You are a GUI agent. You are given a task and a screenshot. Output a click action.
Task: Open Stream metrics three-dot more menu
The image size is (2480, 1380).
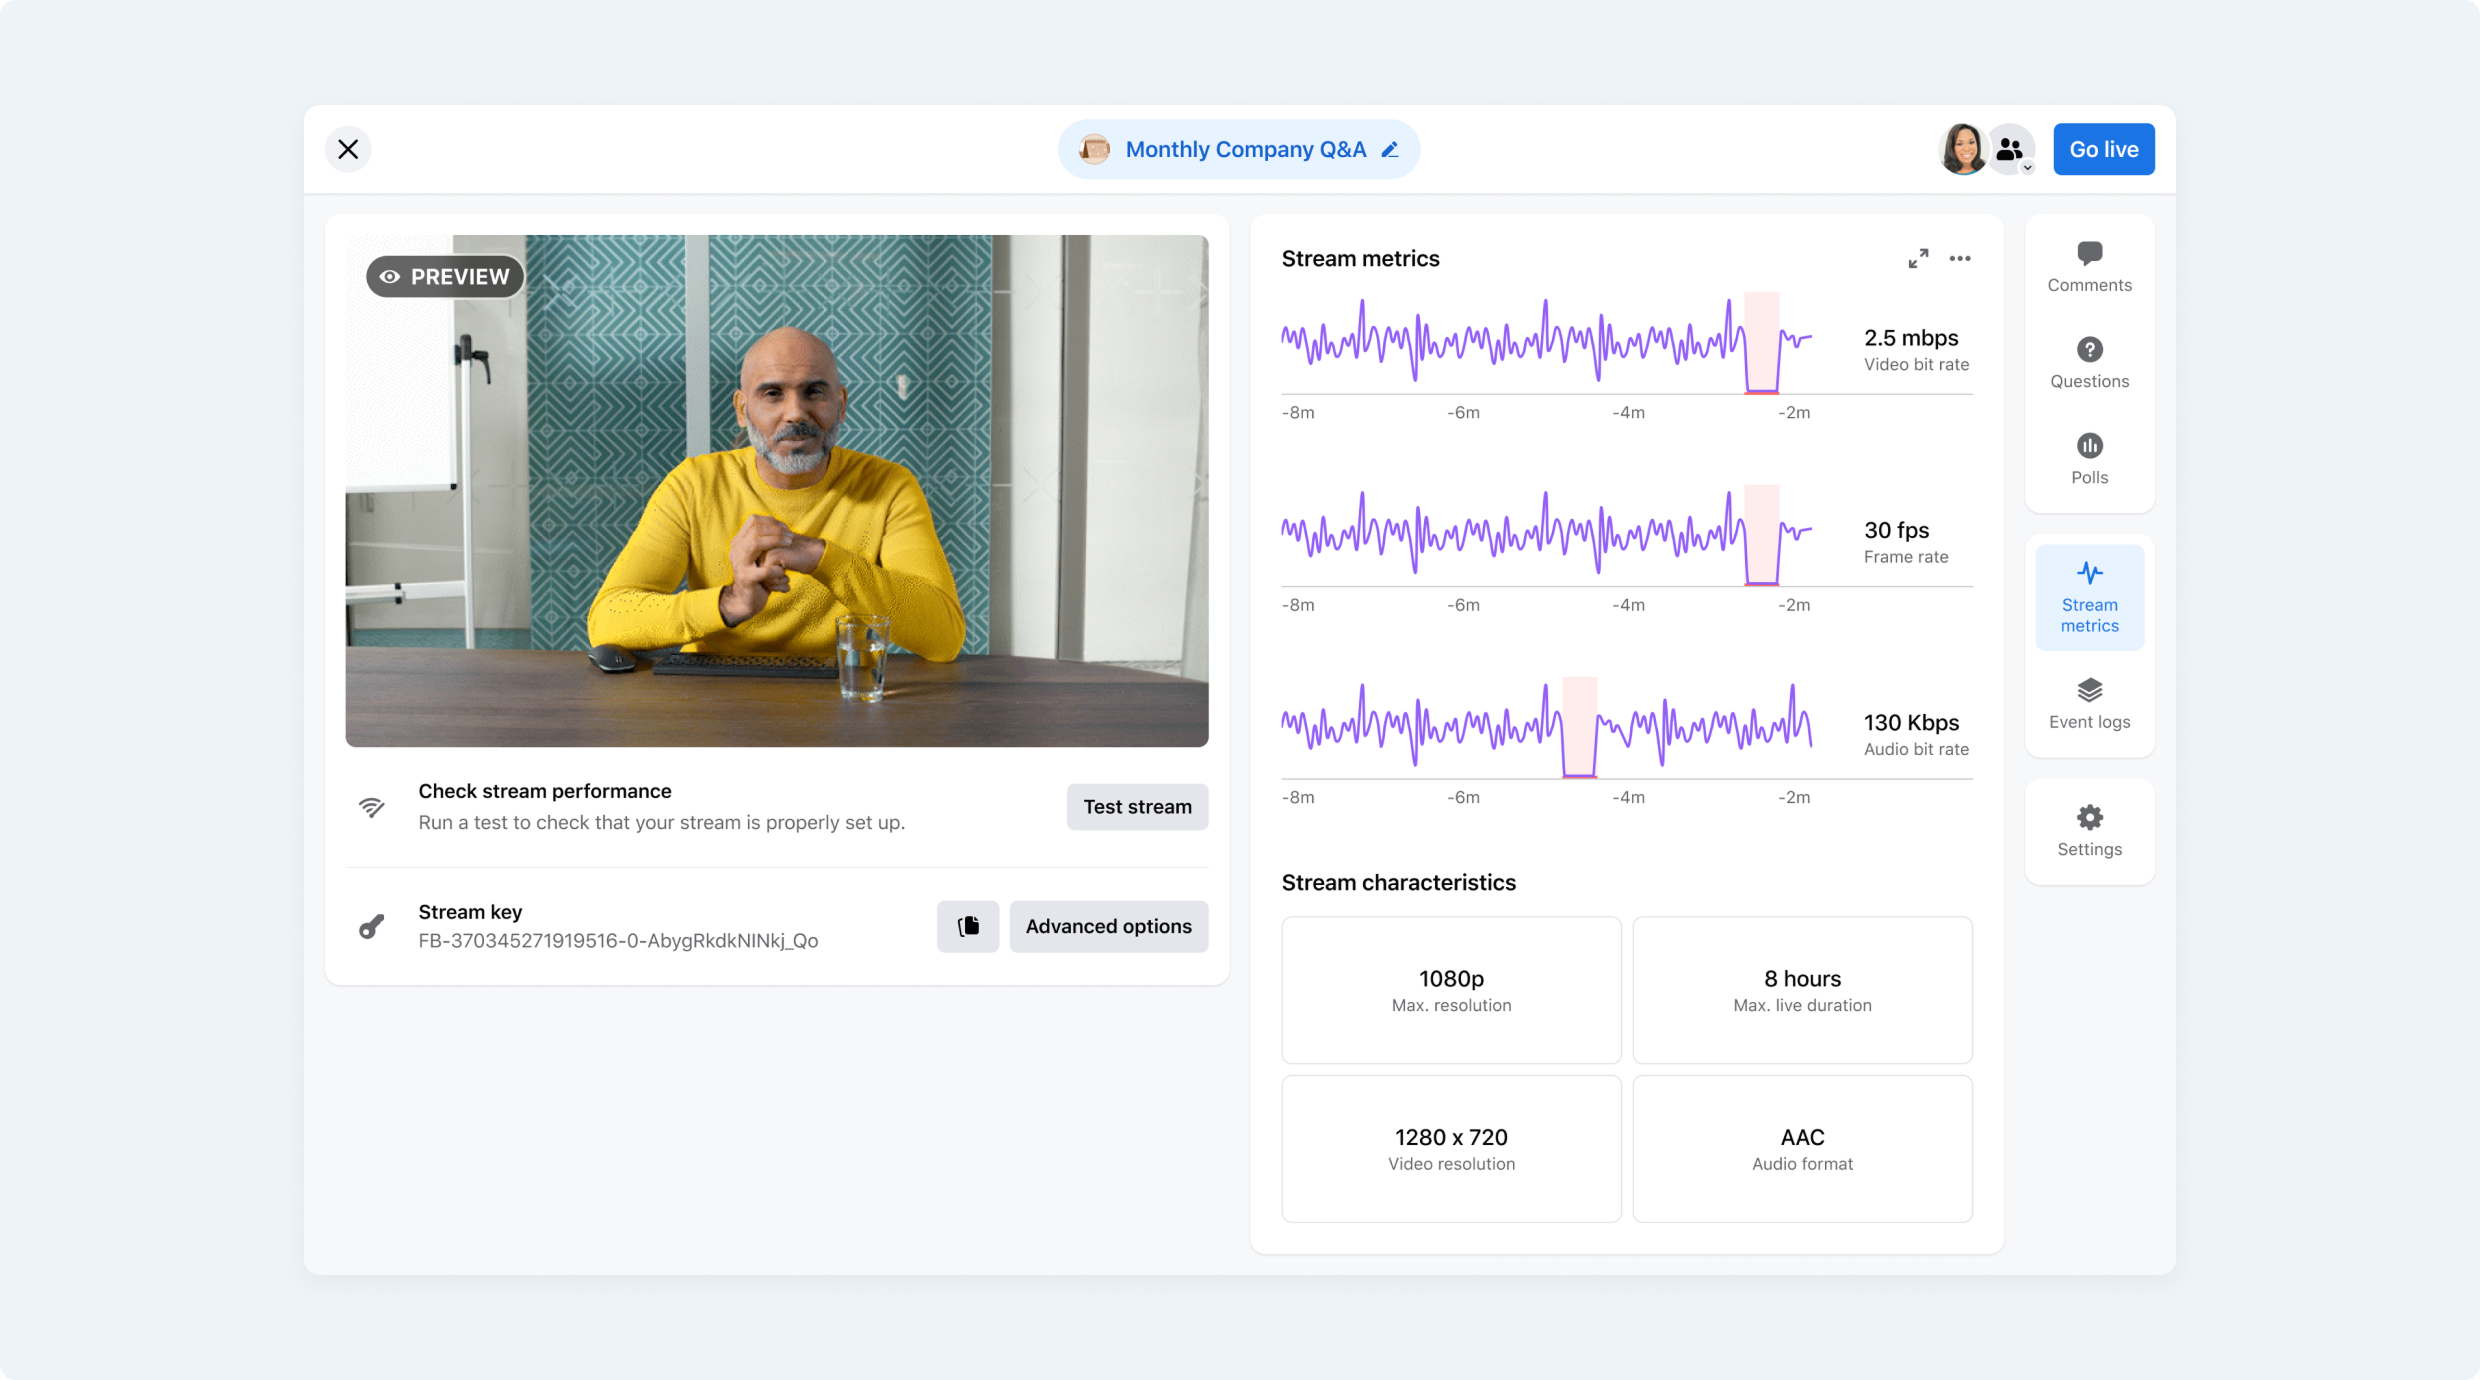tap(1959, 259)
